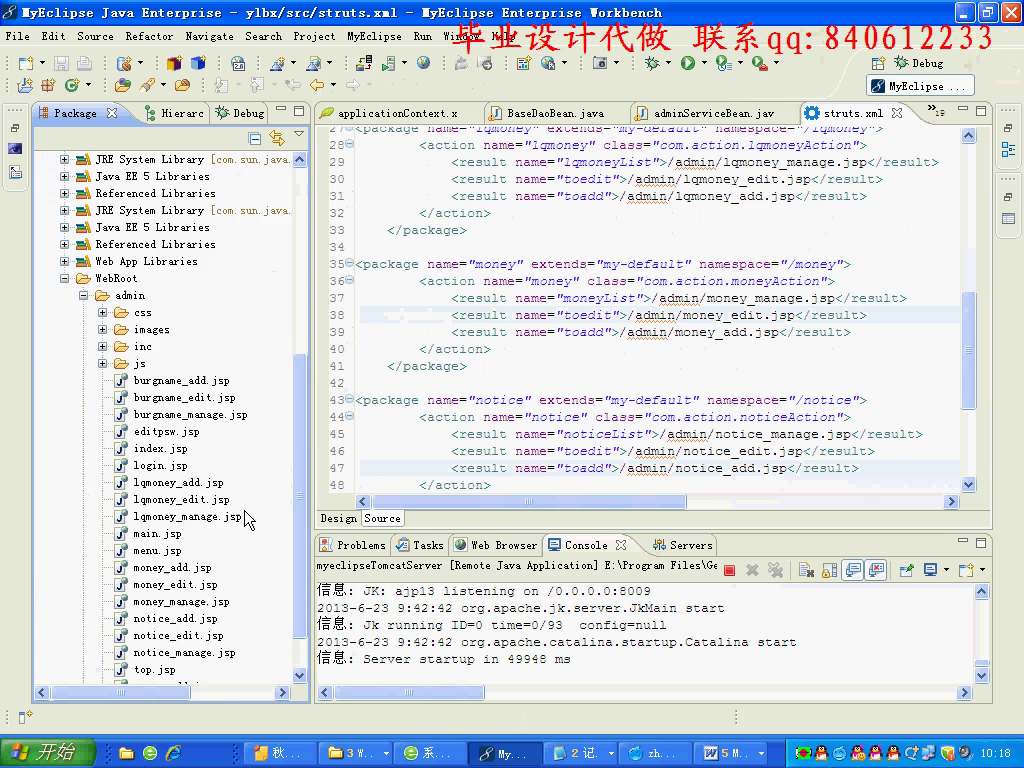Open the Servers tab
Image resolution: width=1024 pixels, height=768 pixels.
[x=683, y=545]
